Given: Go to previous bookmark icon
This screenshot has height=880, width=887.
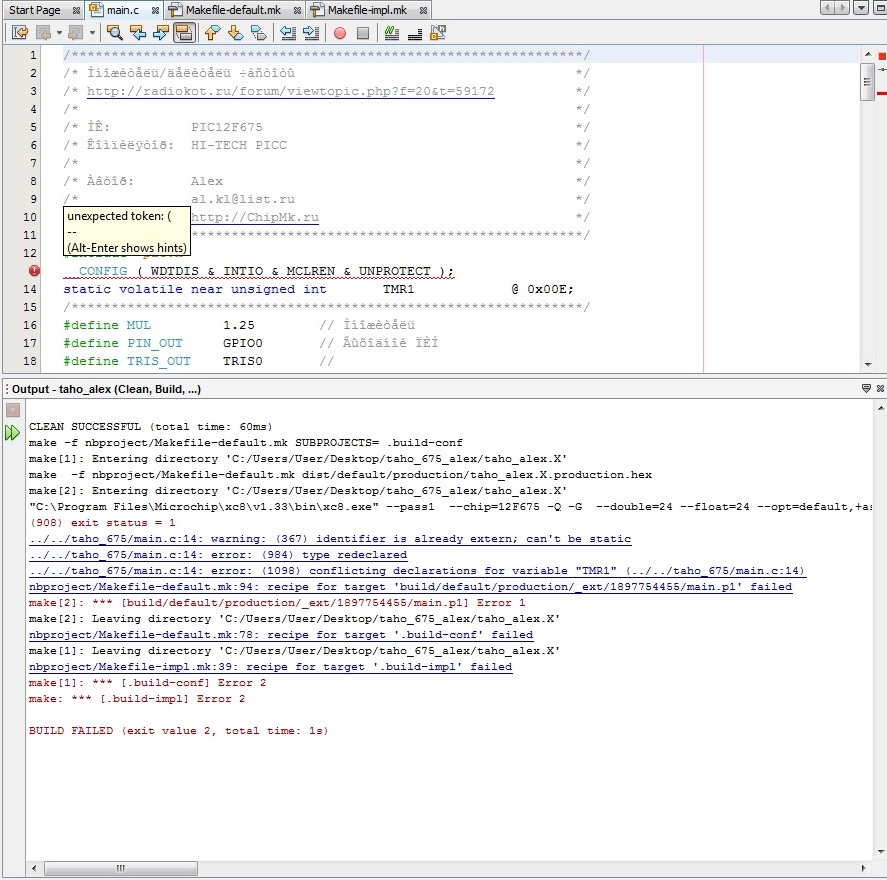Looking at the screenshot, I should click(x=212, y=32).
